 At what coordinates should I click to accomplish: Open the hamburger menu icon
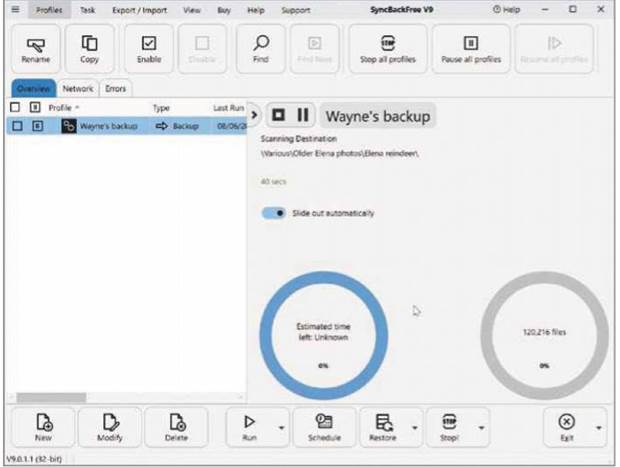[15, 9]
